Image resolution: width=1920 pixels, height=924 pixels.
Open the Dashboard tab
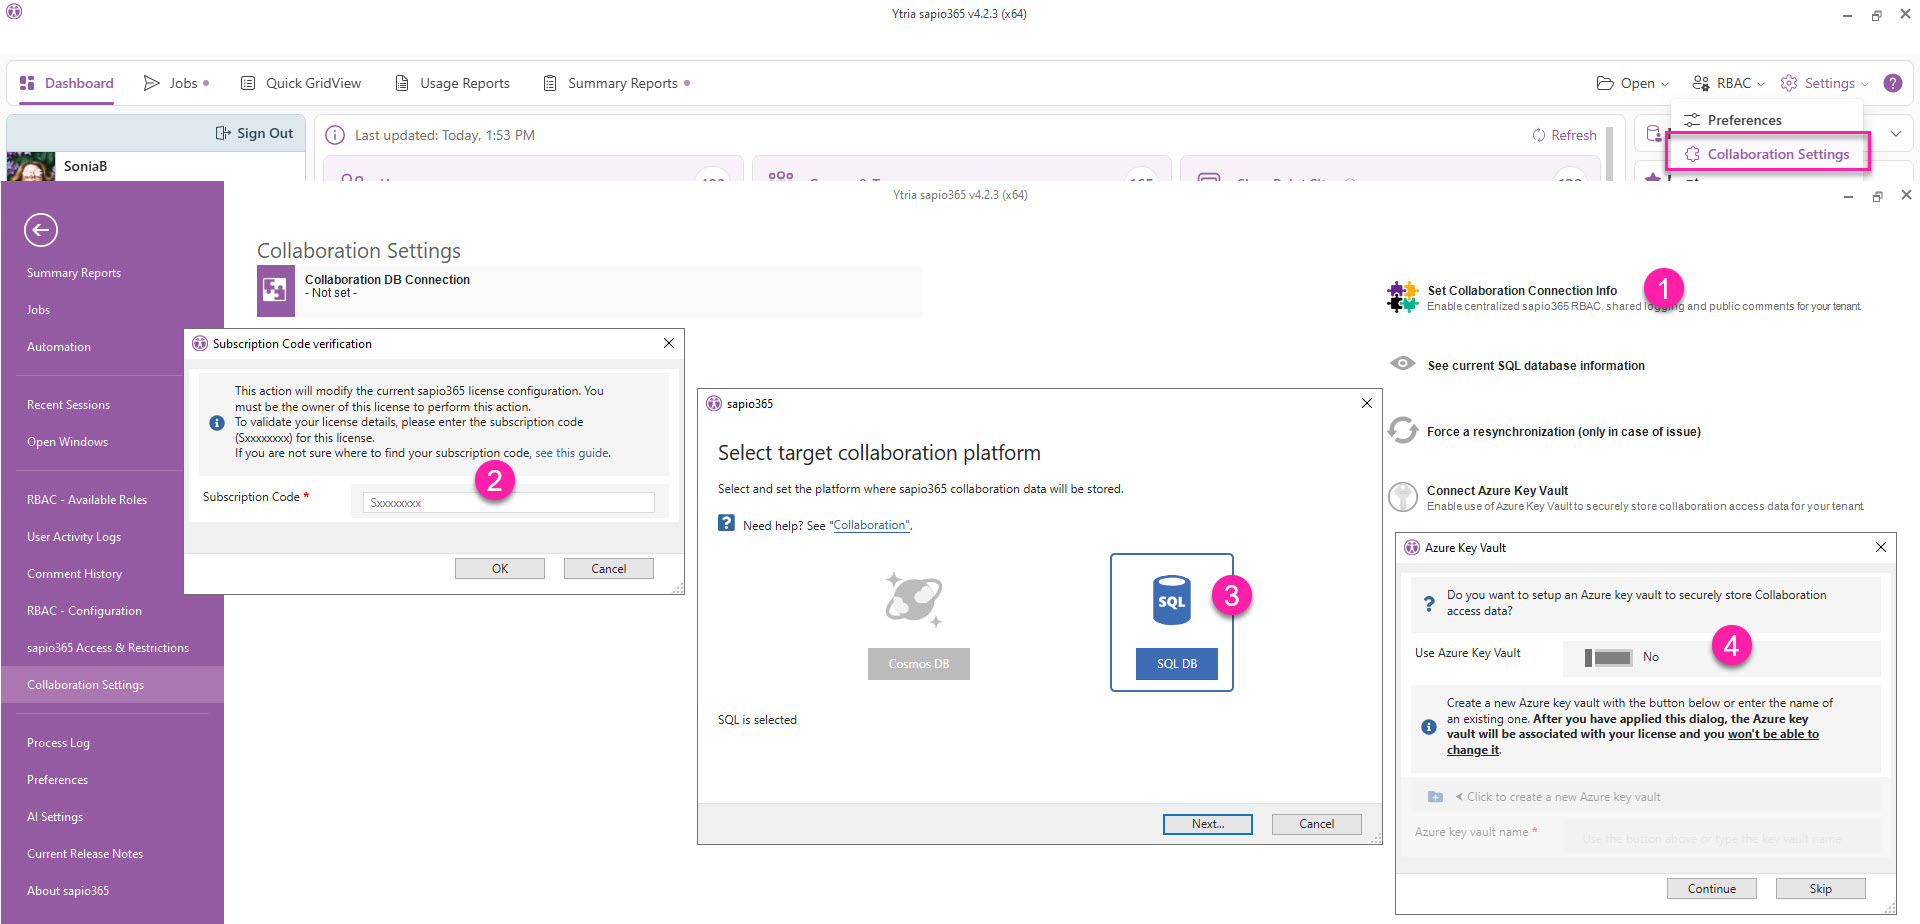pyautogui.click(x=67, y=83)
